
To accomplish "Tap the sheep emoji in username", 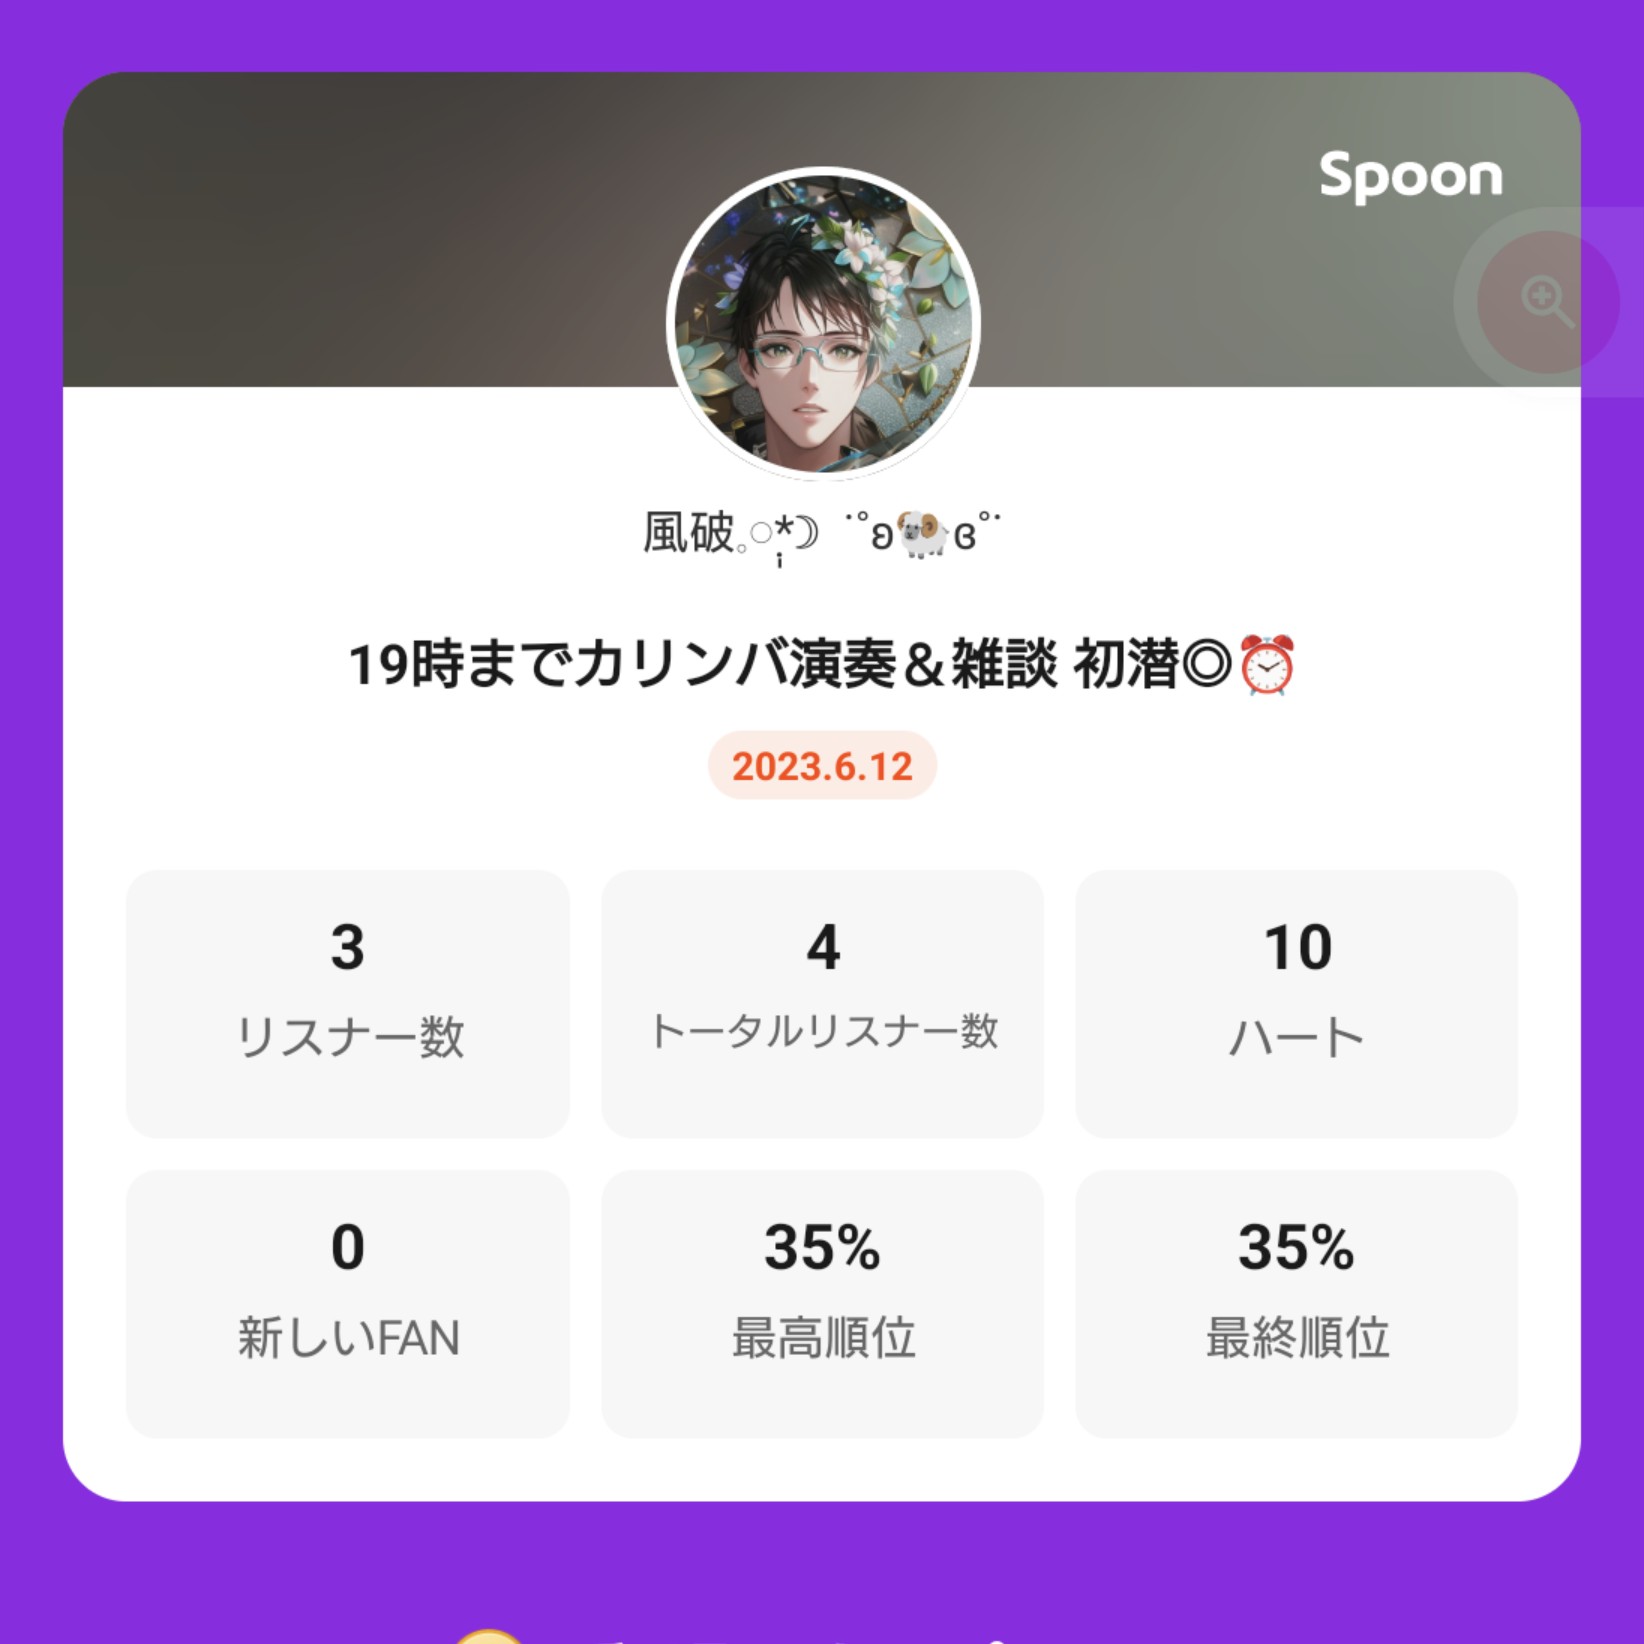I will [x=921, y=534].
